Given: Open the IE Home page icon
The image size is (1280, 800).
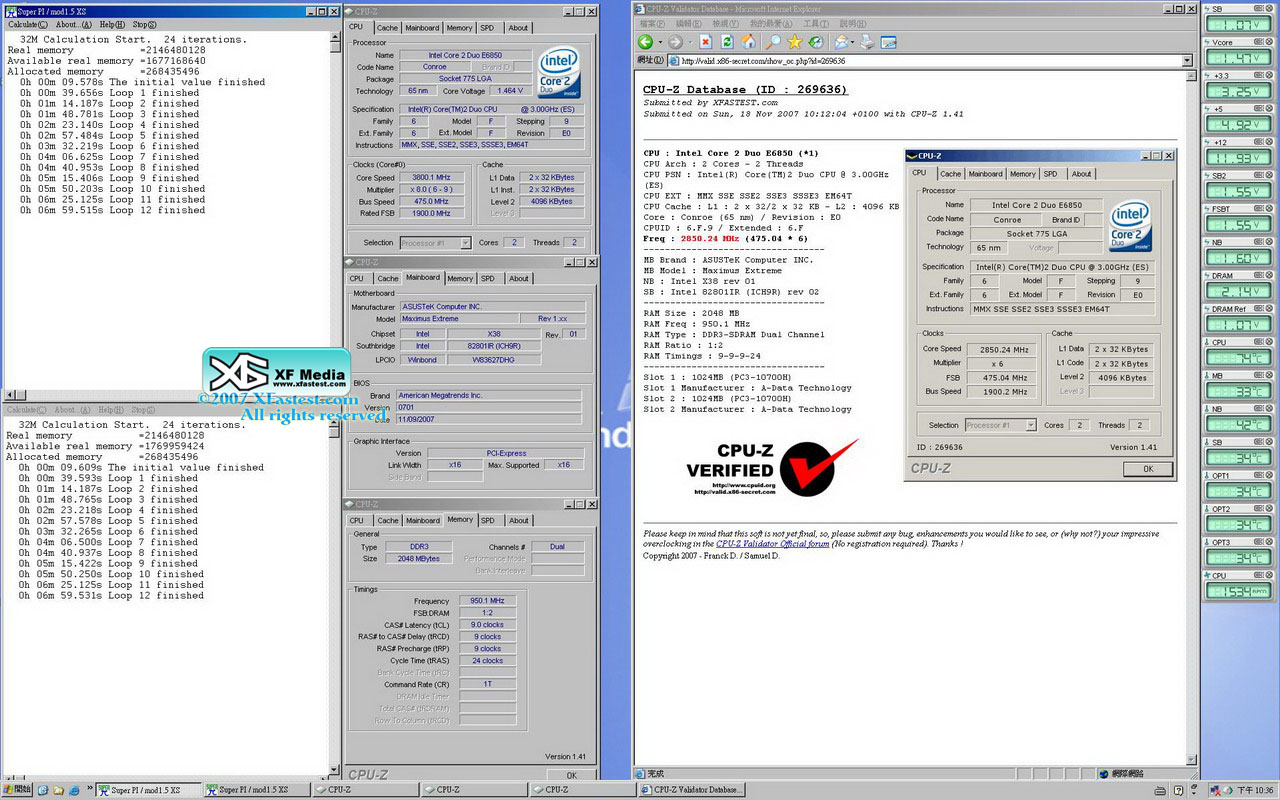Looking at the screenshot, I should pyautogui.click(x=748, y=42).
